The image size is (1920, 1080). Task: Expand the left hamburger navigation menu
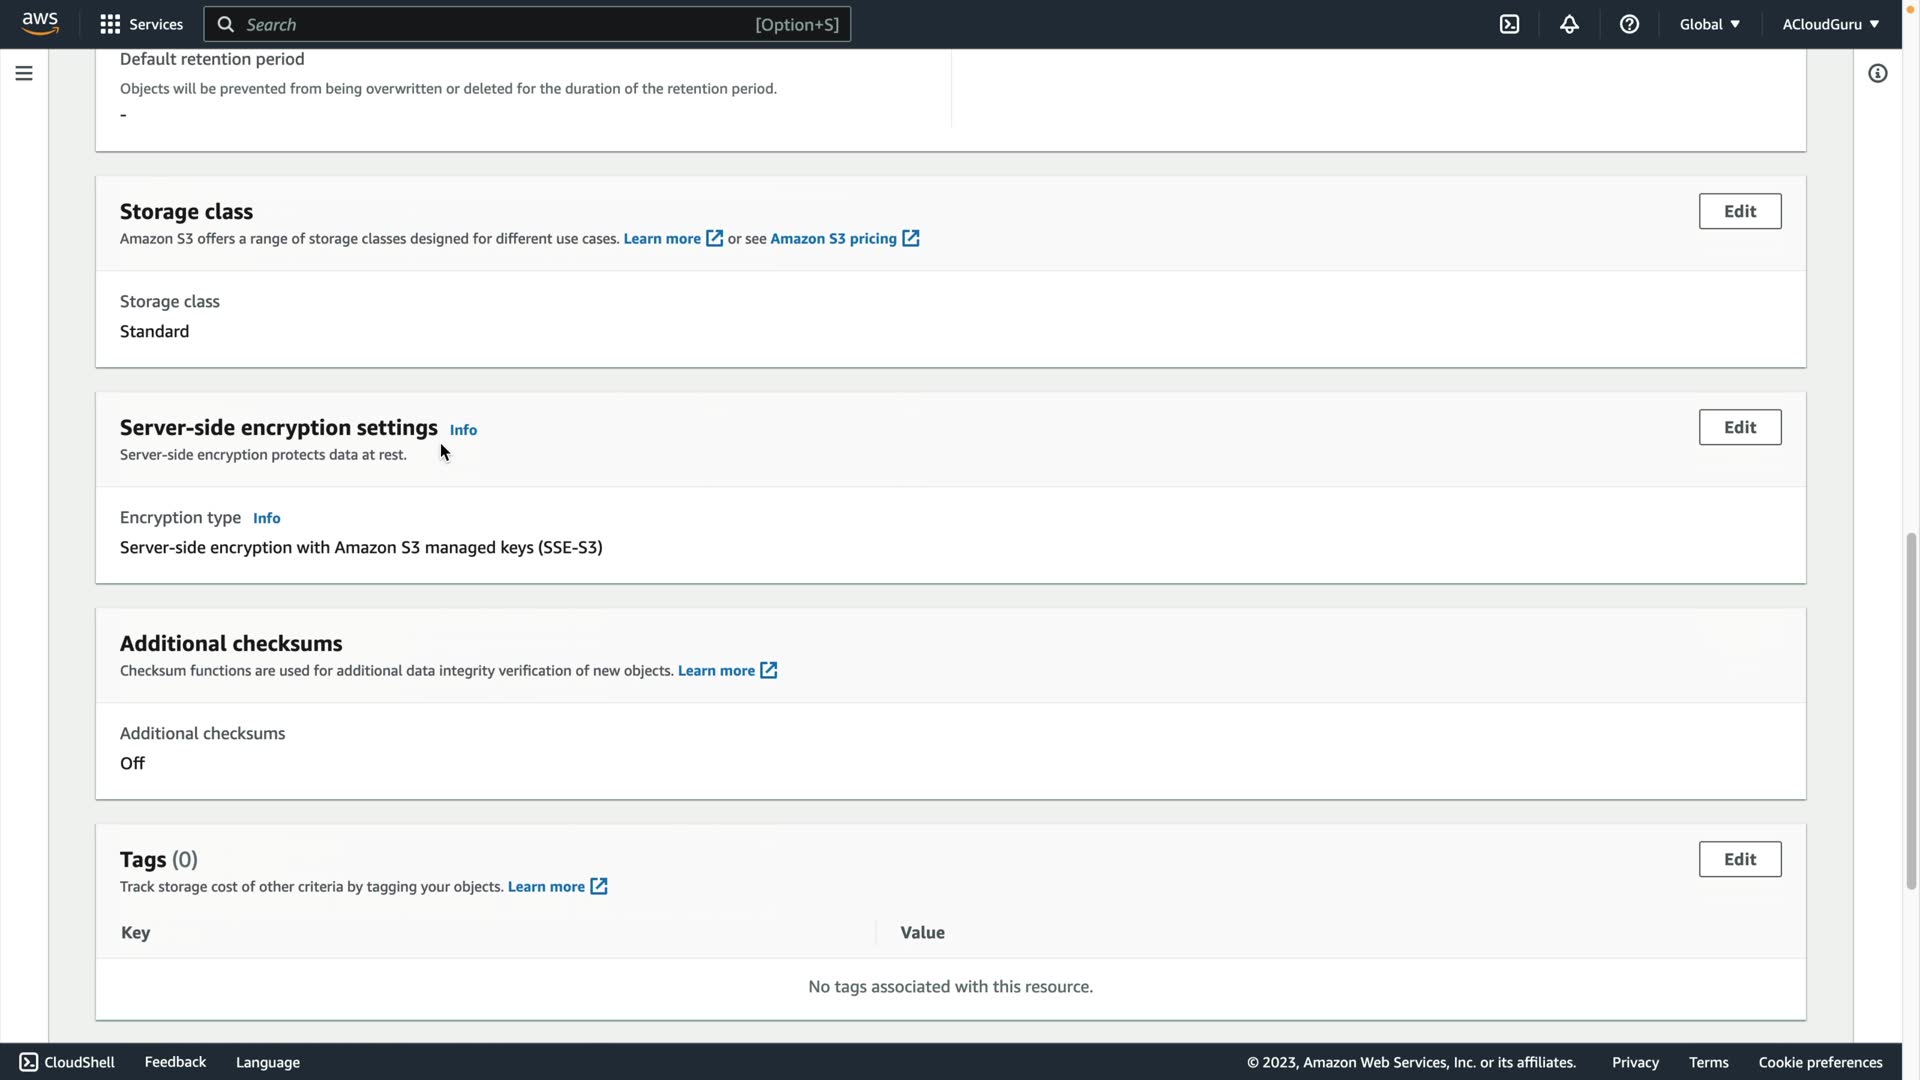(x=24, y=73)
